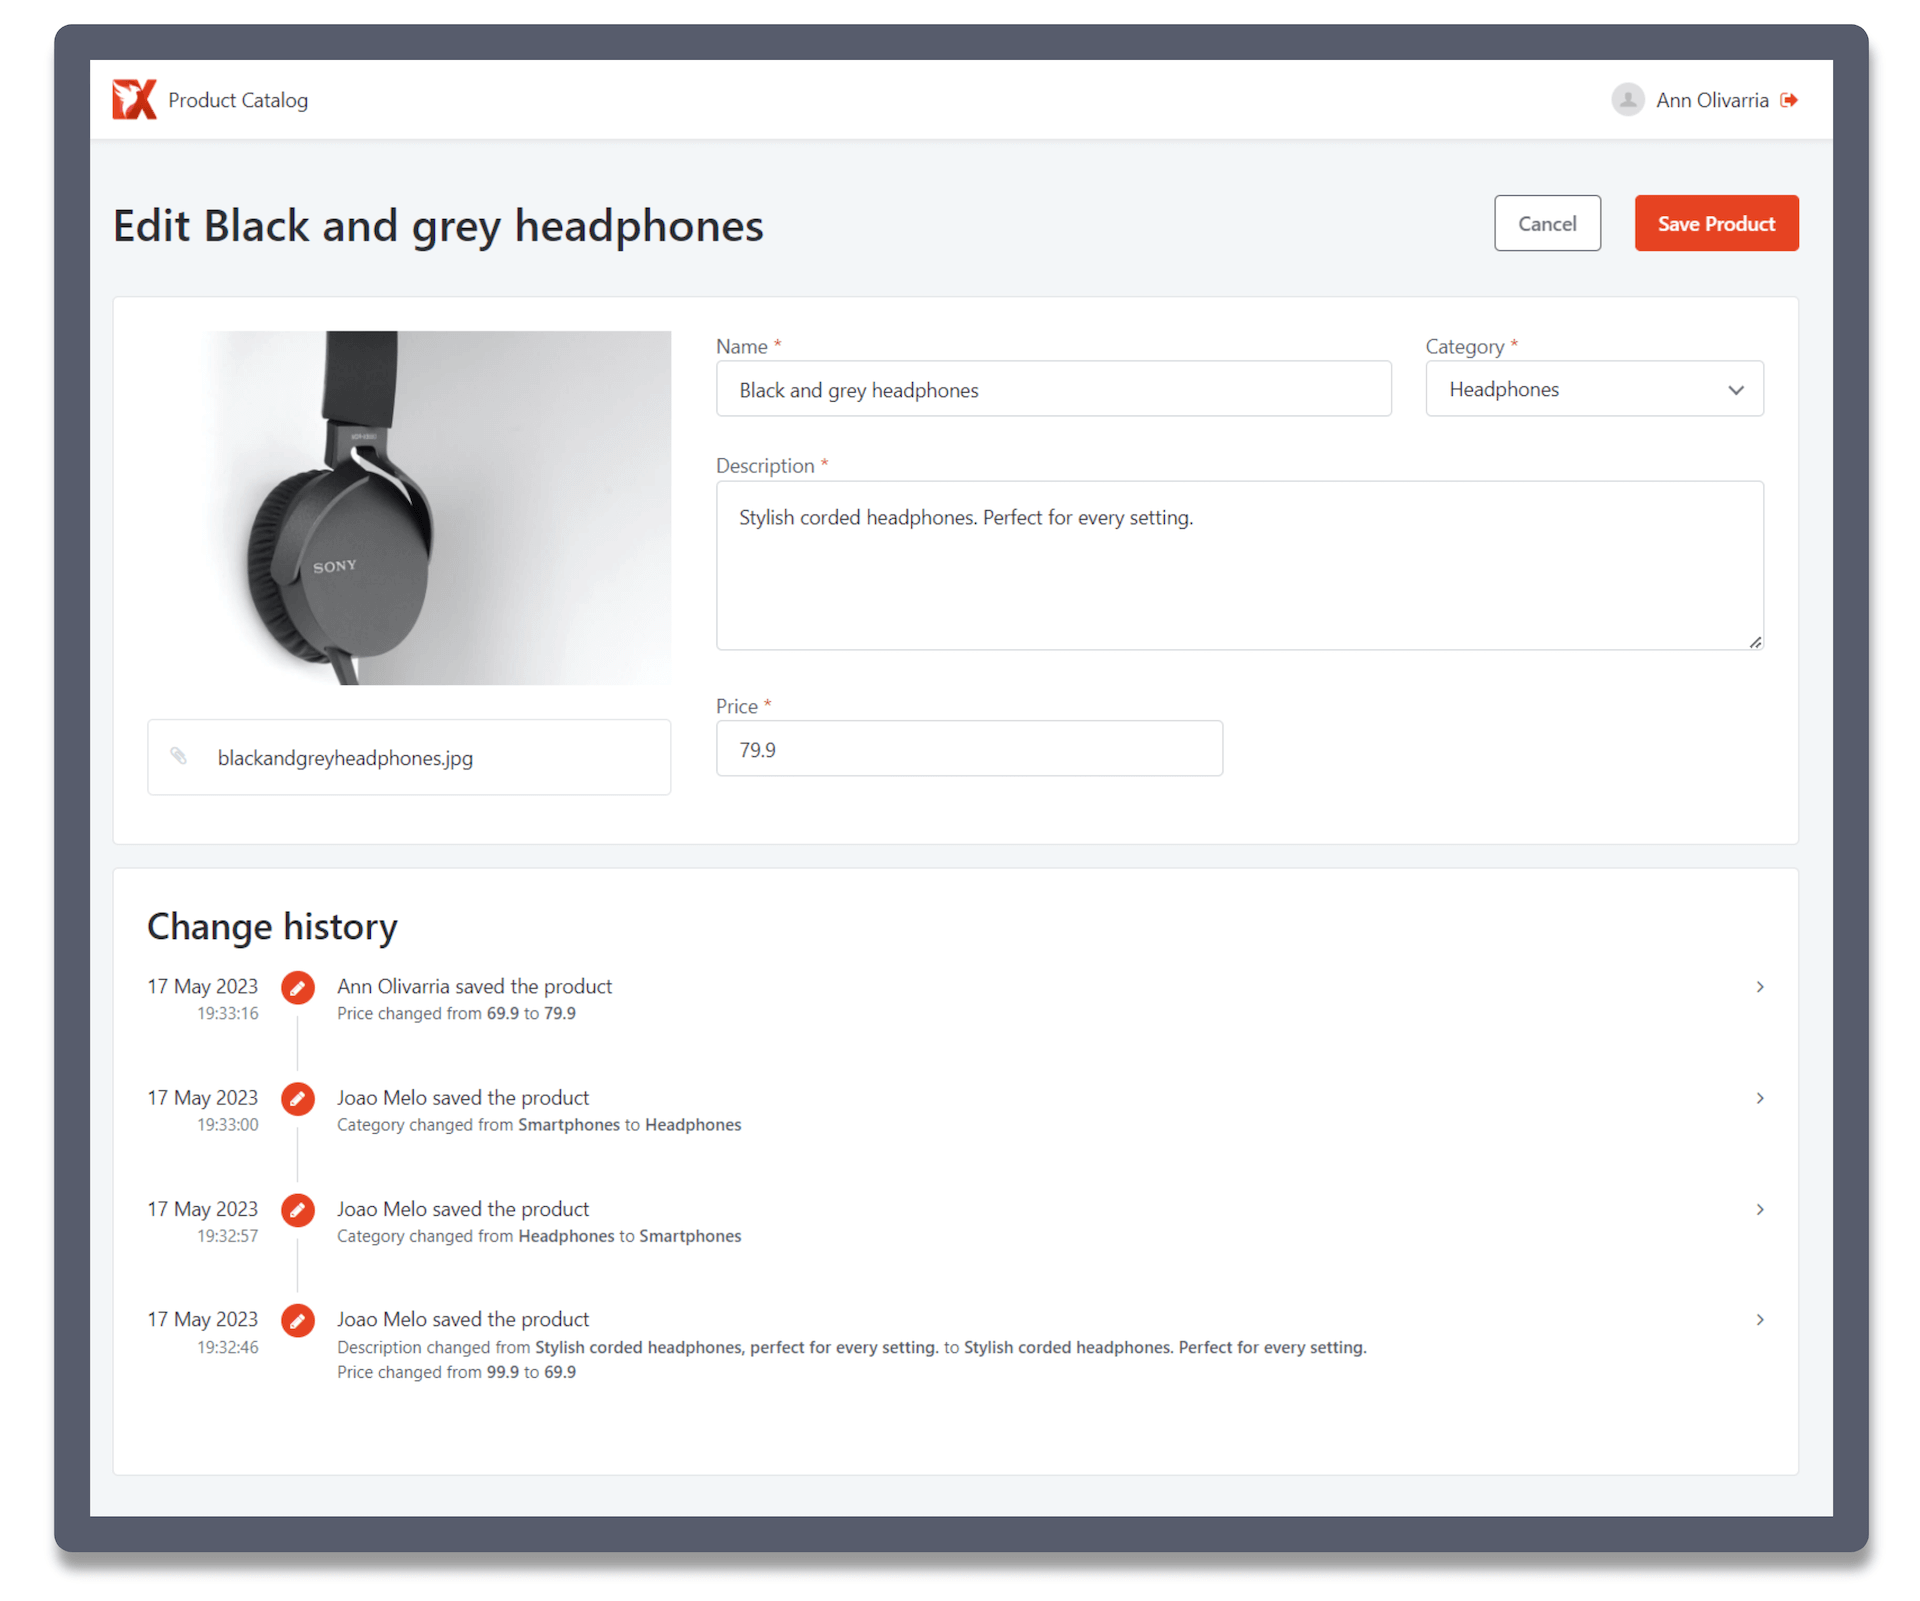Click the Product Catalog logo icon

(134, 100)
